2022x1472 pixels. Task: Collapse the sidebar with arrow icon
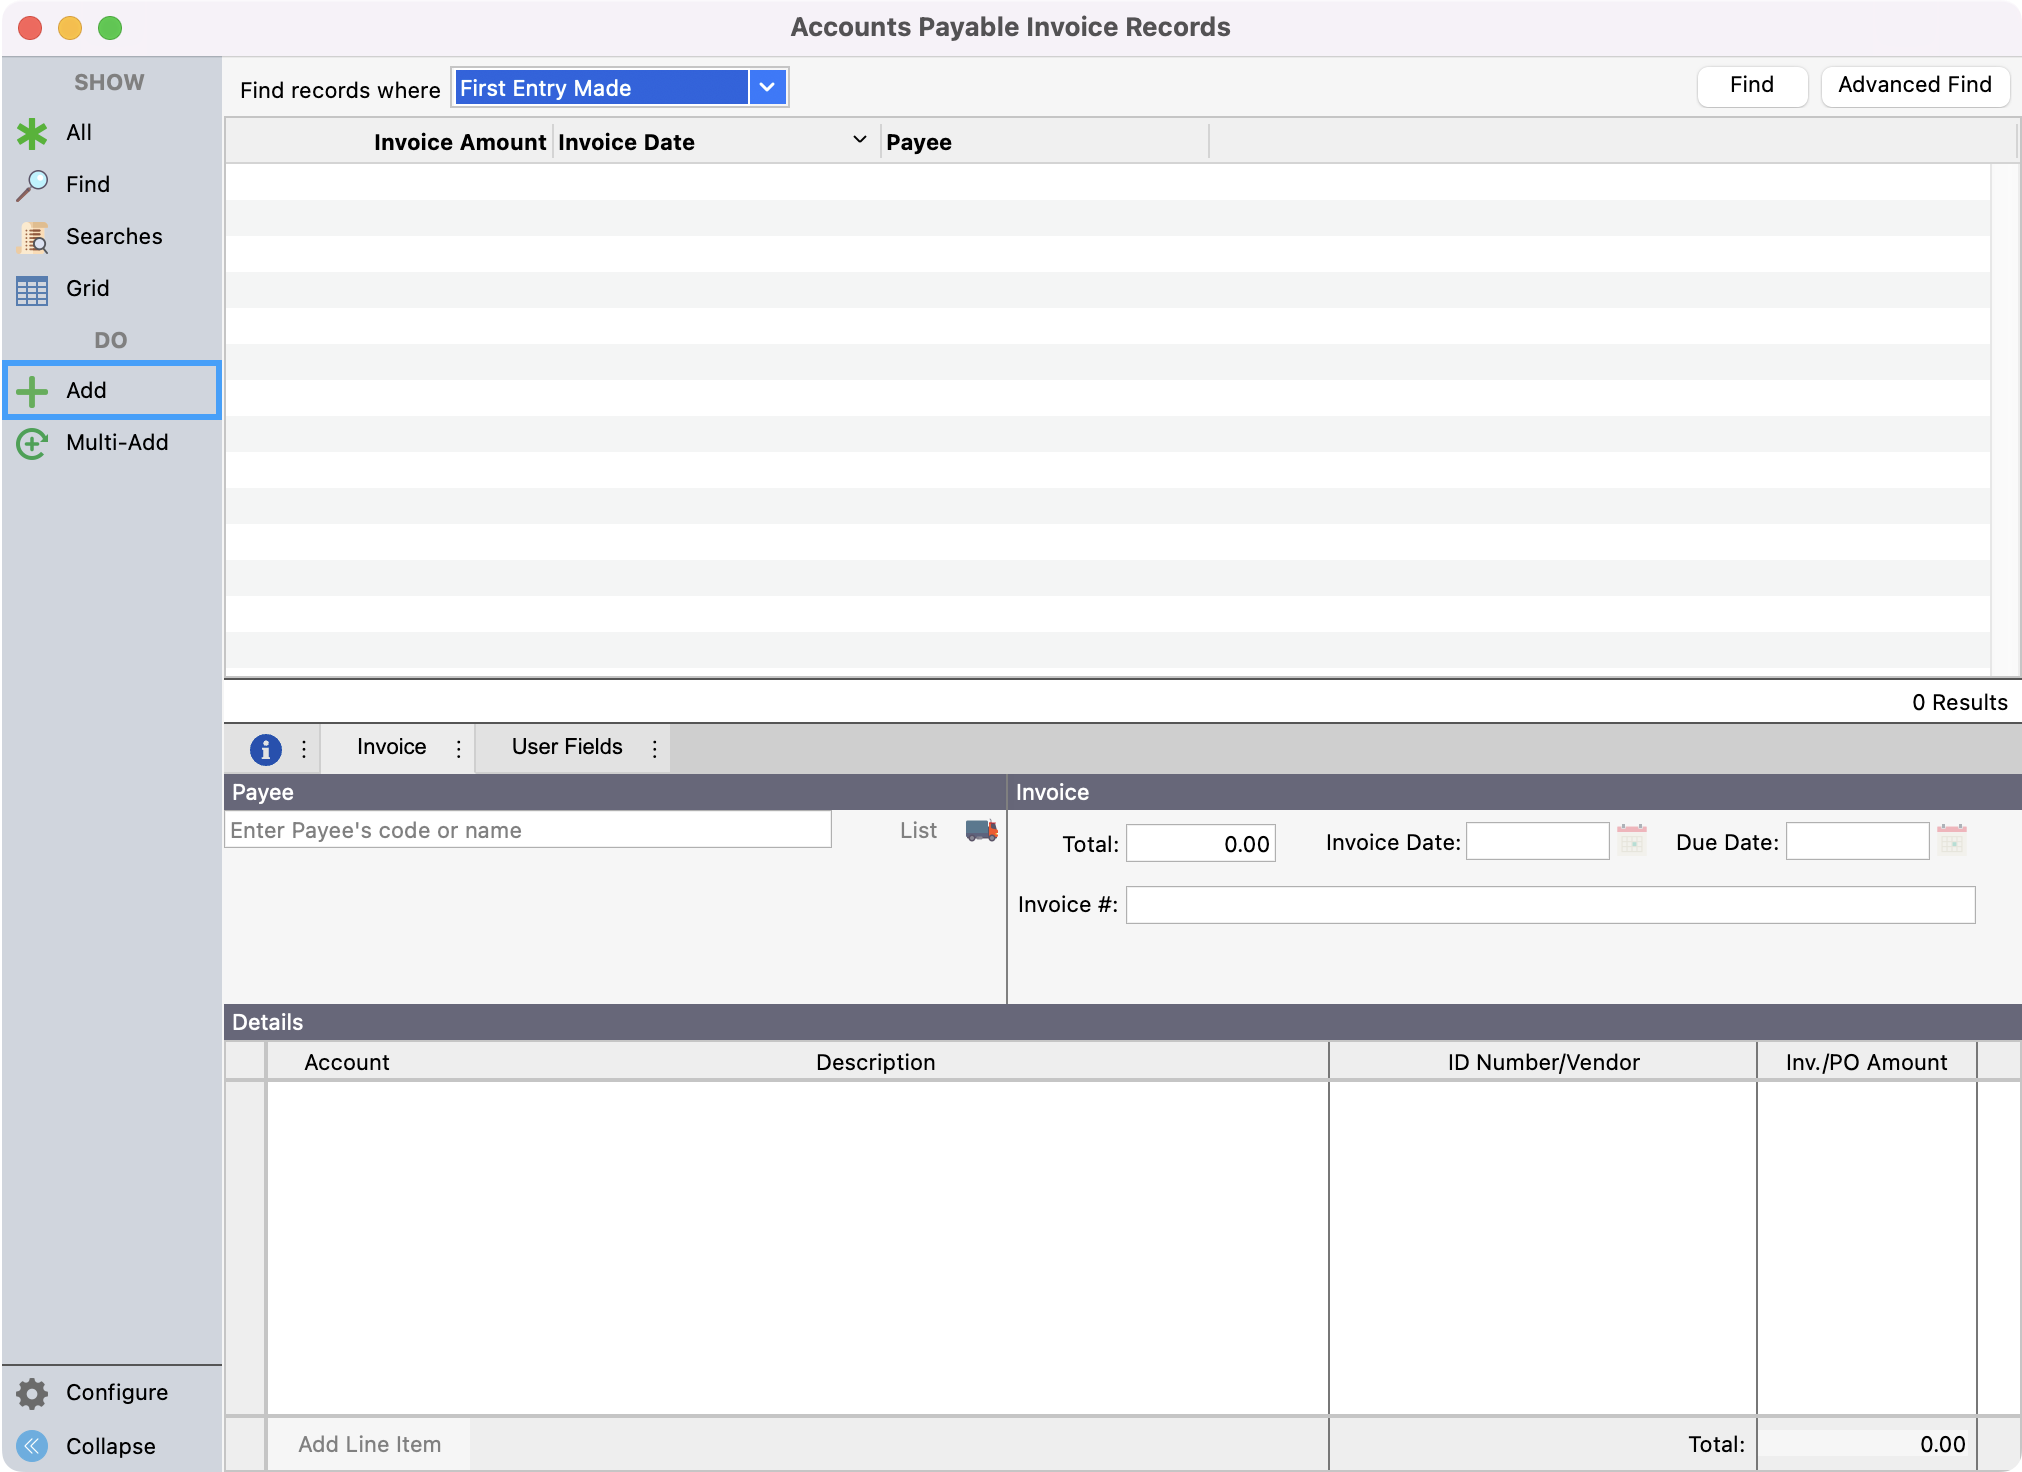pyautogui.click(x=32, y=1446)
